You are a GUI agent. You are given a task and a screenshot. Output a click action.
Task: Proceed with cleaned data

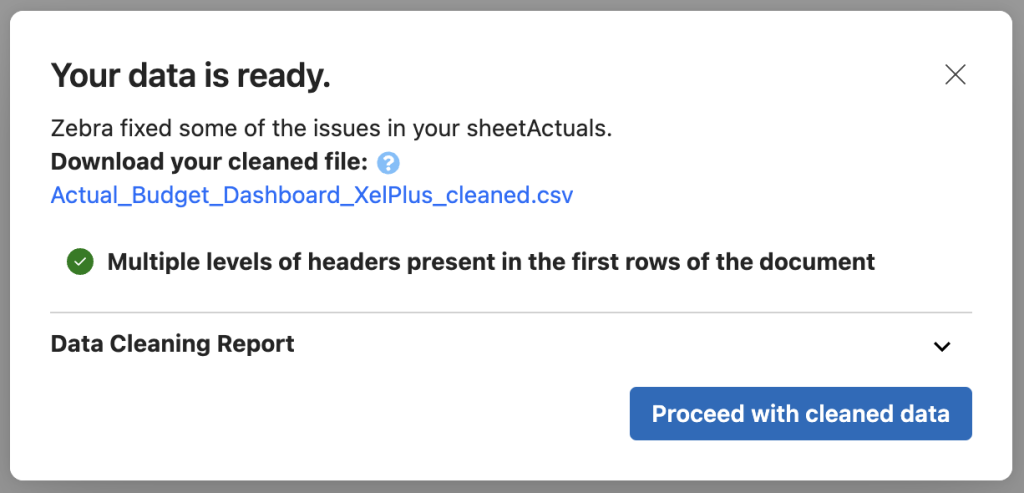point(801,413)
